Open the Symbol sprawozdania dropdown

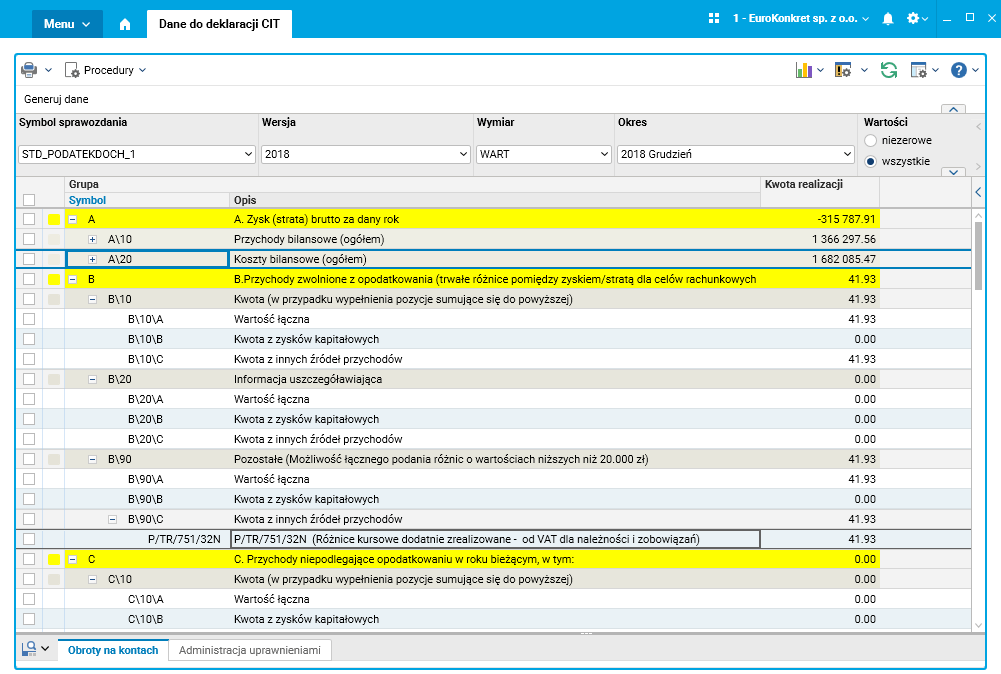[138, 155]
